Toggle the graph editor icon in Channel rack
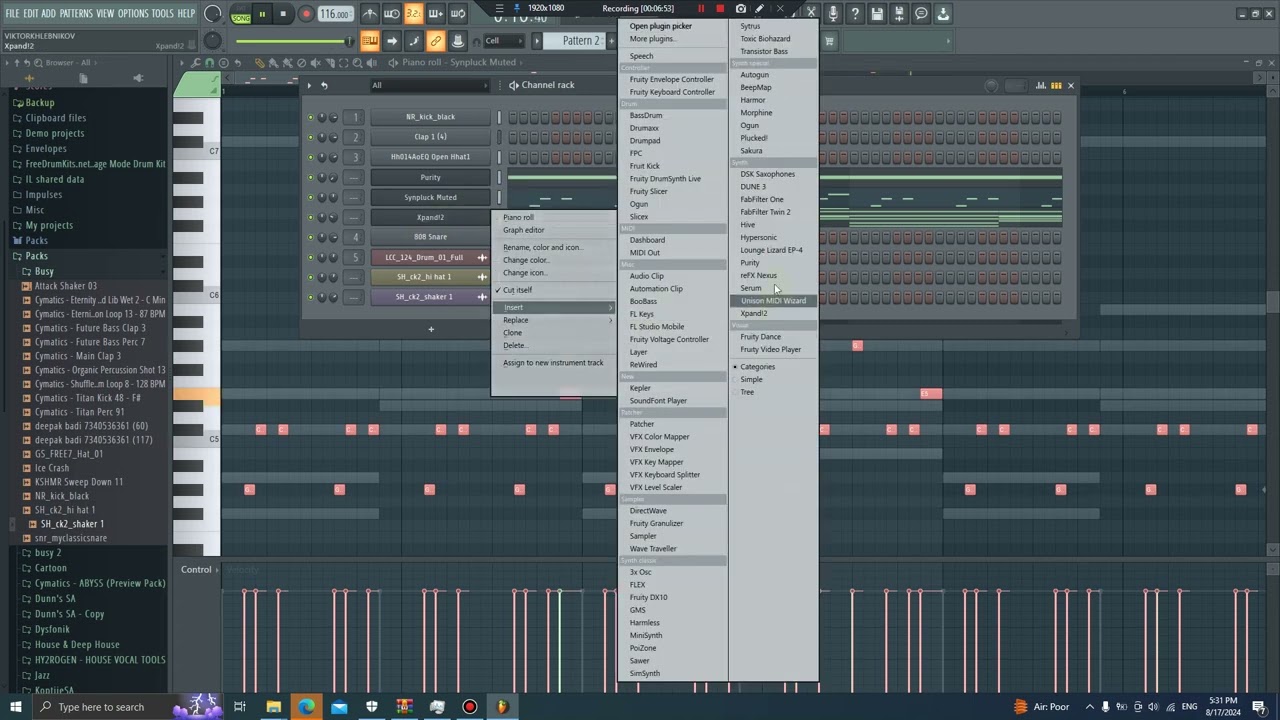1280x720 pixels. click(1041, 86)
